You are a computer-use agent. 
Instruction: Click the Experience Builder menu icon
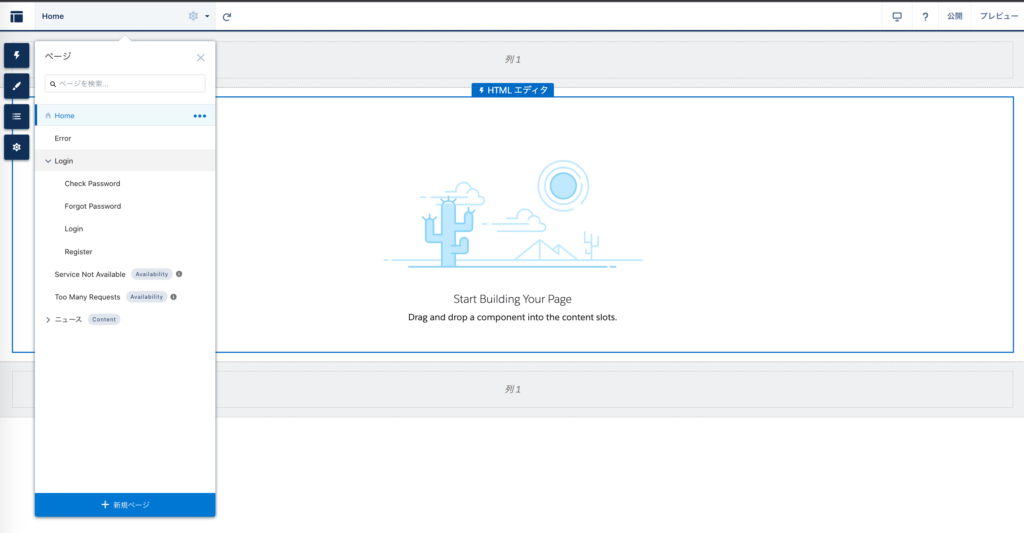click(16, 16)
